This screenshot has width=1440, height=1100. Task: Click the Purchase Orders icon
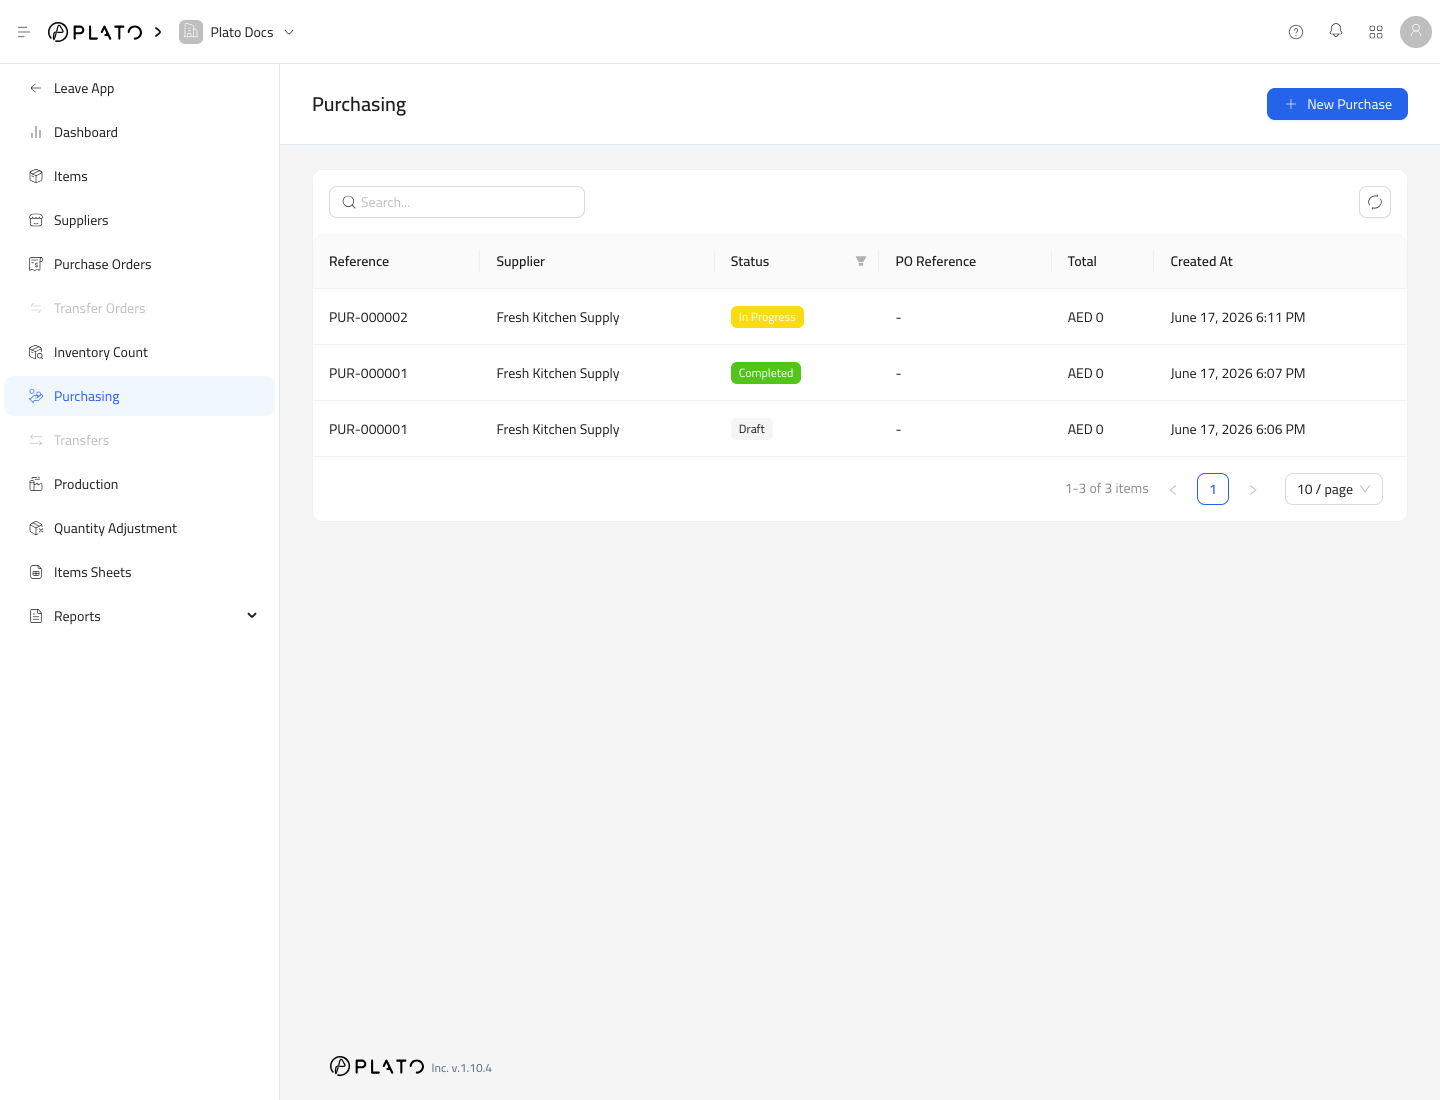click(x=36, y=264)
